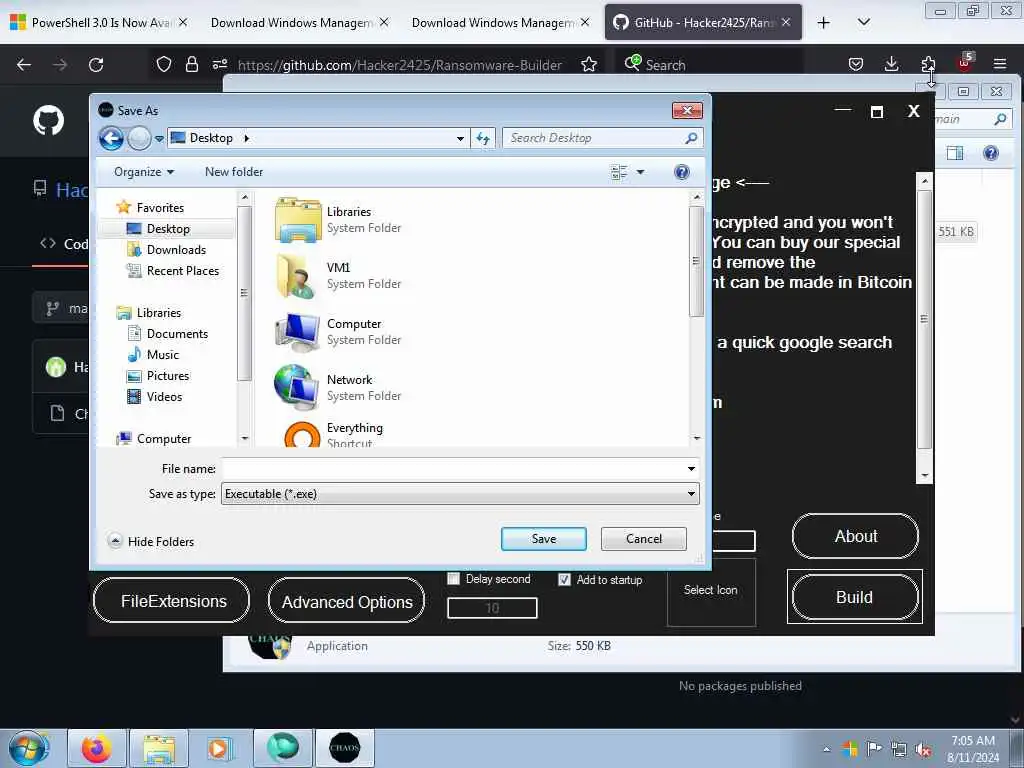Screen dimensions: 1024x768
Task: Select the GitHub Hacker2425 browser tab
Action: click(x=703, y=23)
